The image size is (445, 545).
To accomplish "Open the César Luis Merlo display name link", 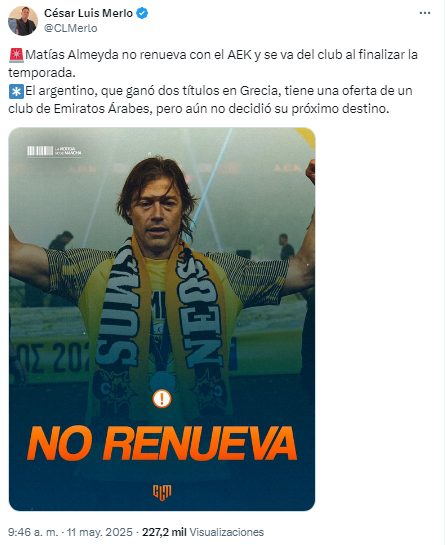I will (x=88, y=13).
